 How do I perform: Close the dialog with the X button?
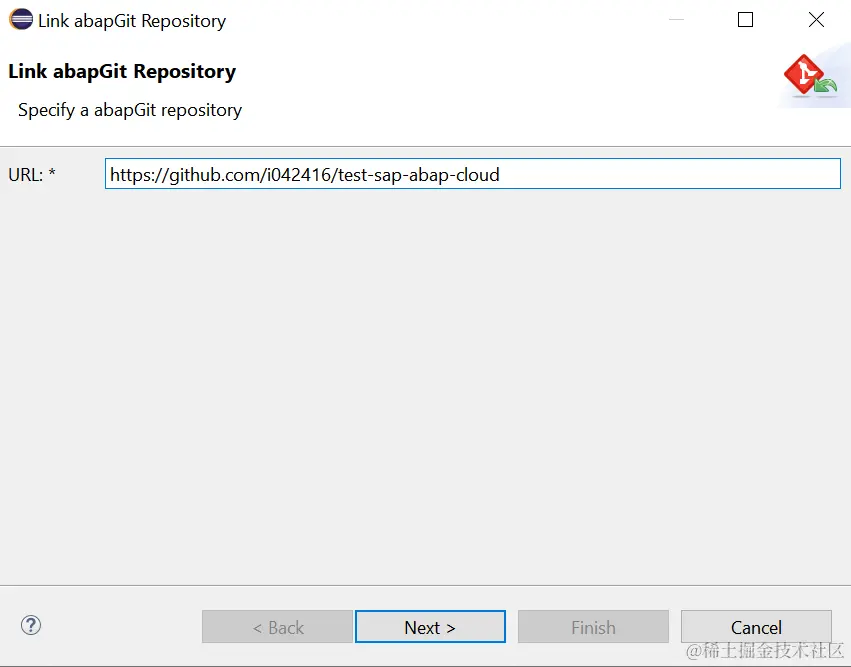[816, 20]
